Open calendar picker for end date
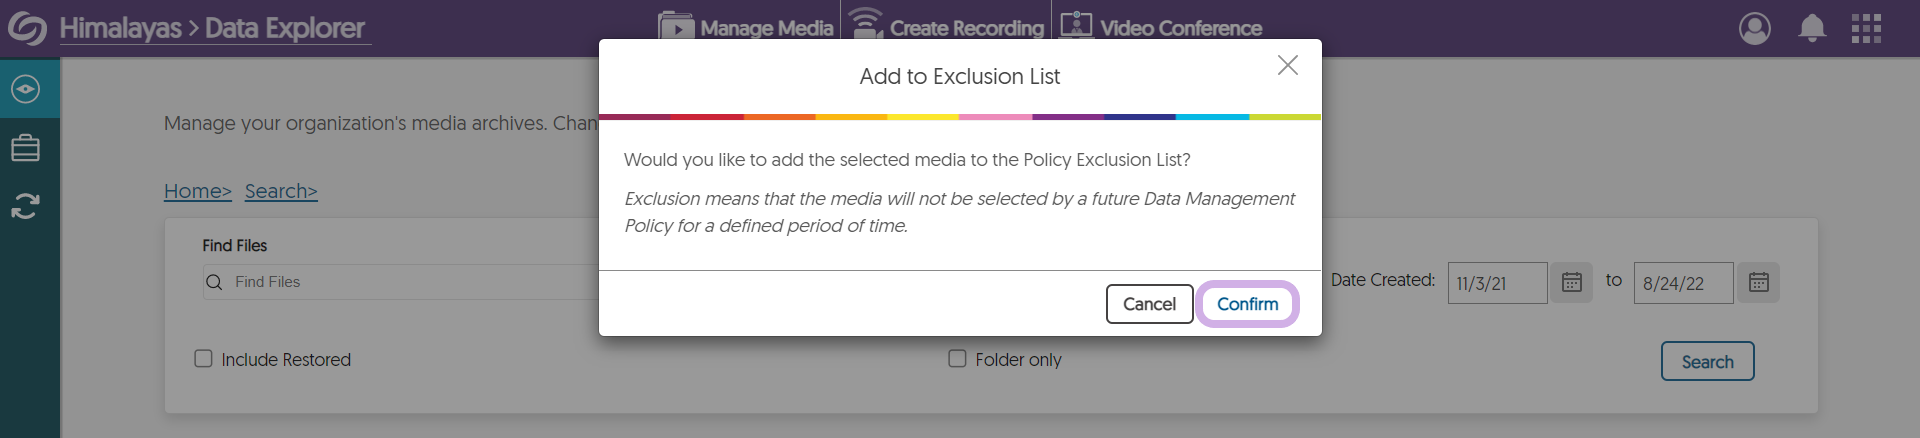Screen dimensions: 1920x438 1759,283
